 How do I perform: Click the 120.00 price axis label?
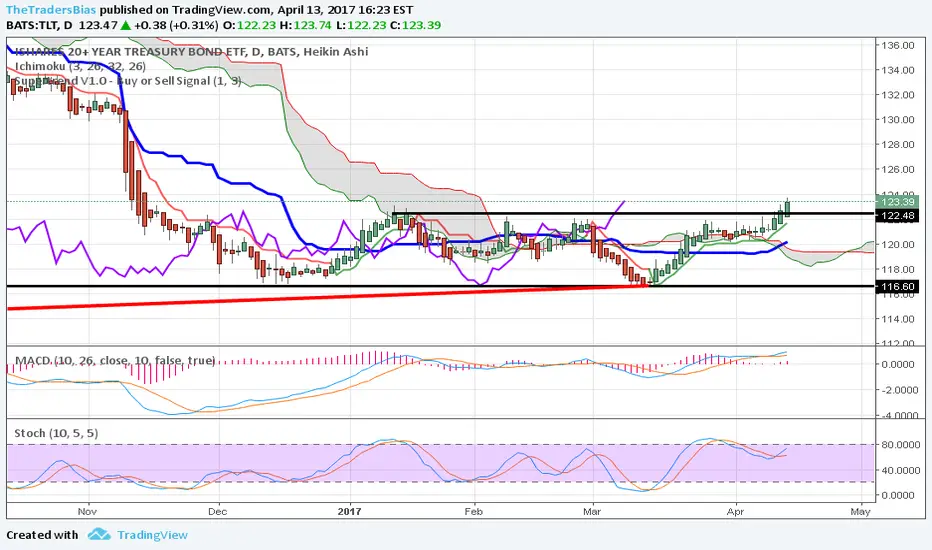[x=898, y=244]
